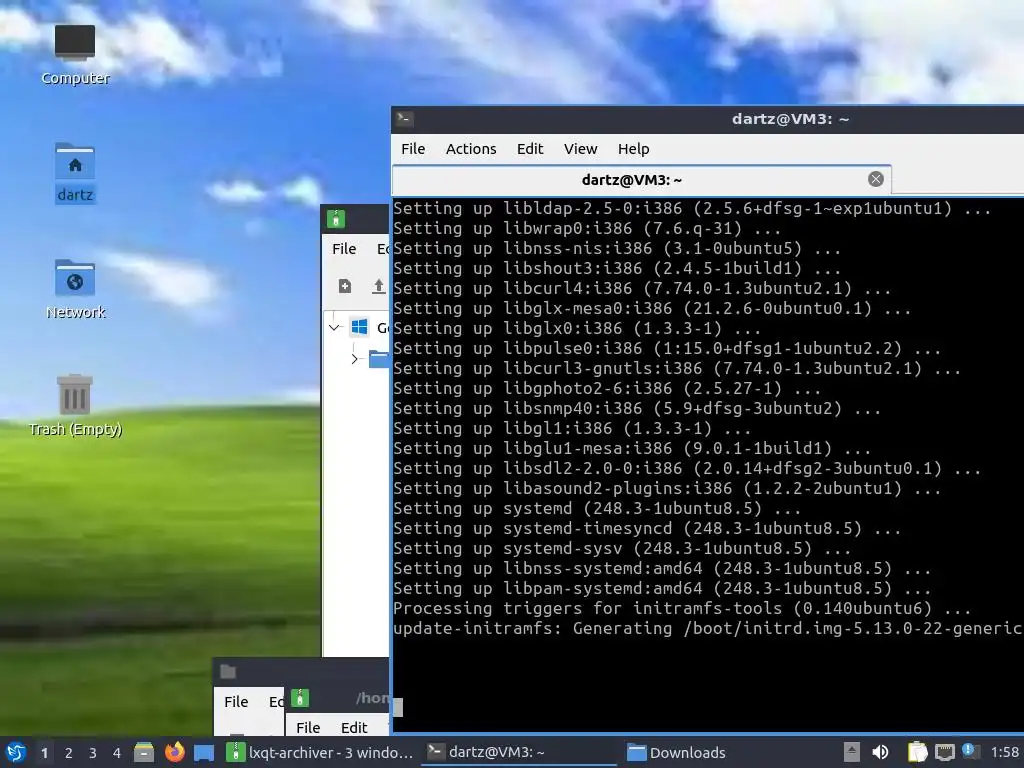1024x768 pixels.
Task: Click the zipper icon of the bottom archiver window
Action: click(300, 698)
